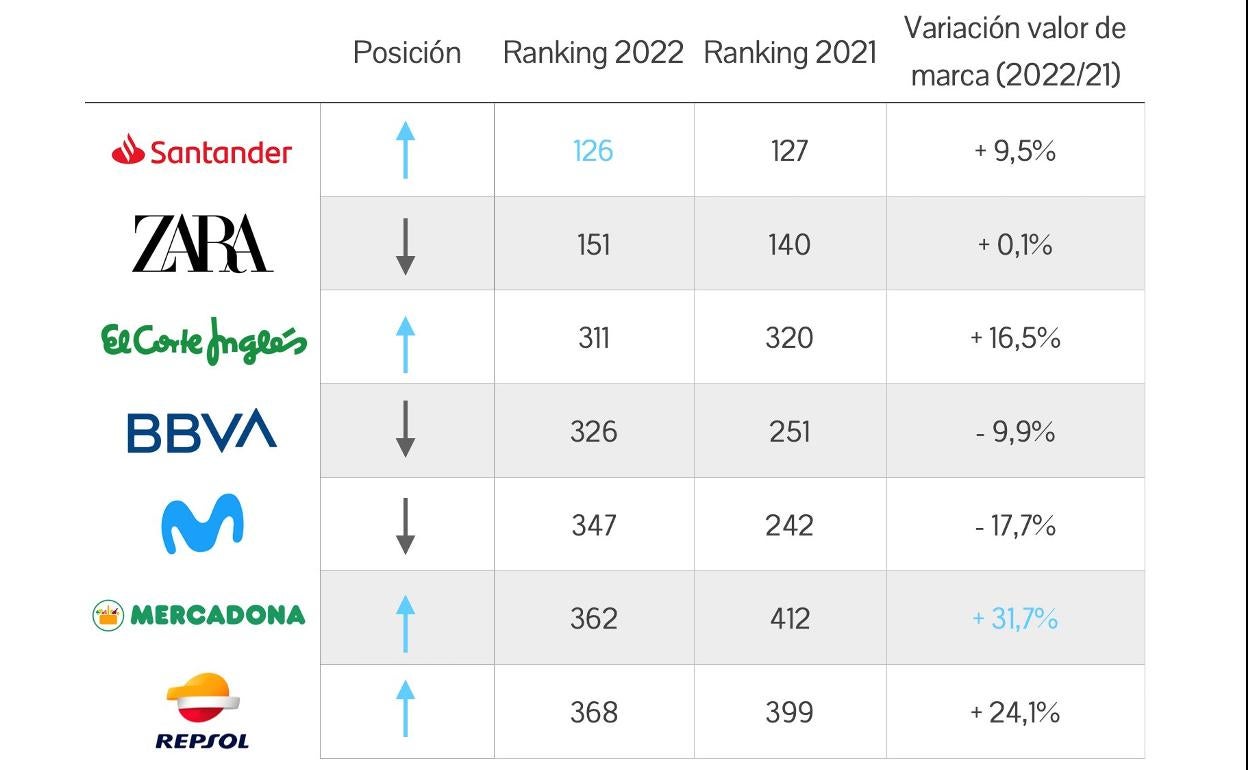
Task: Click the Variación valor de marca header
Action: 1015,52
